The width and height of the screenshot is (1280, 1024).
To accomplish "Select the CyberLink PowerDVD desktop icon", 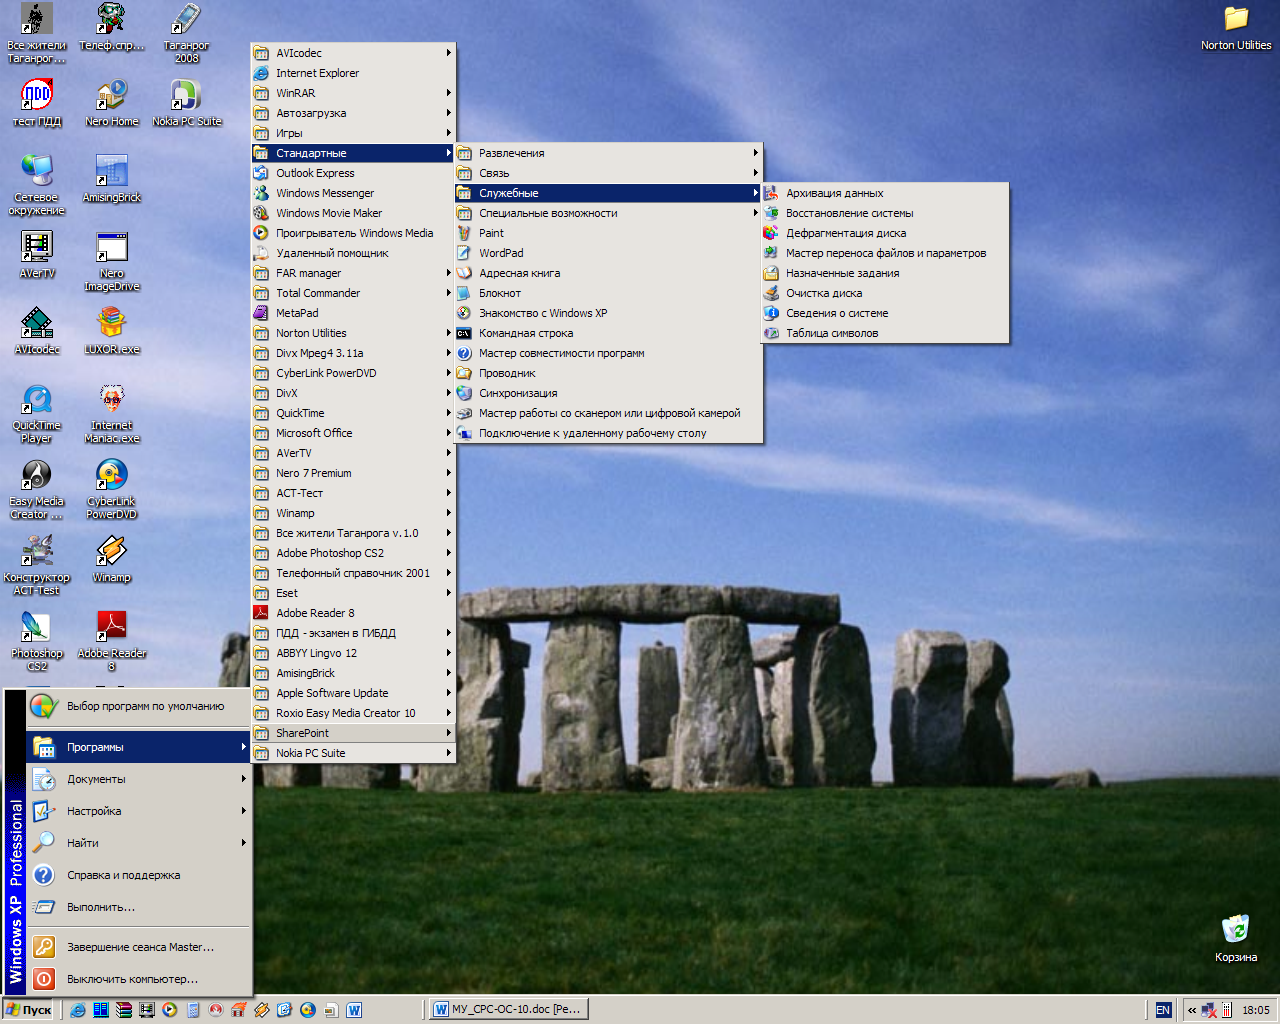I will [112, 489].
